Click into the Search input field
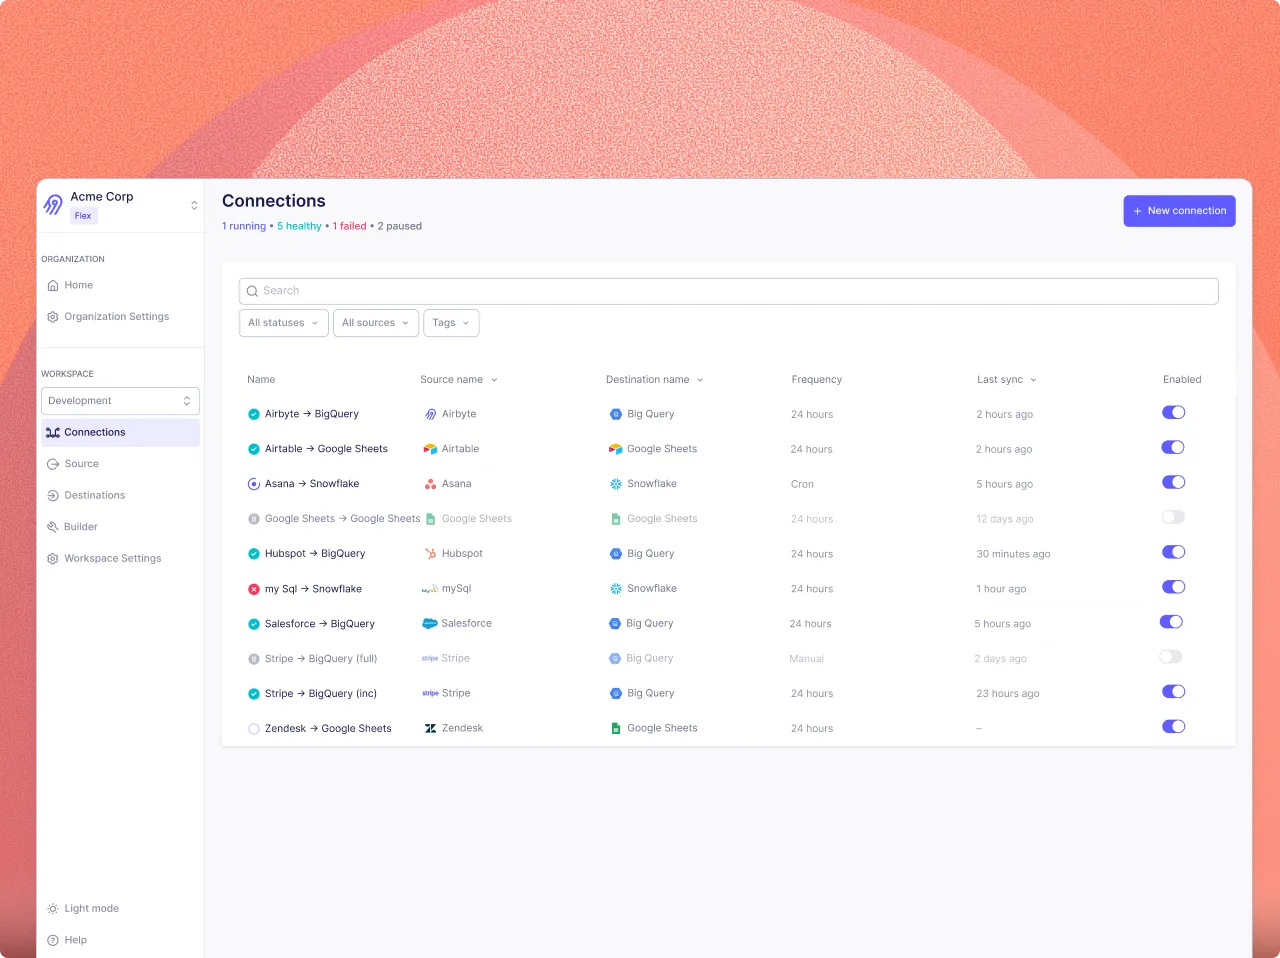The height and width of the screenshot is (958, 1280). pyautogui.click(x=729, y=291)
